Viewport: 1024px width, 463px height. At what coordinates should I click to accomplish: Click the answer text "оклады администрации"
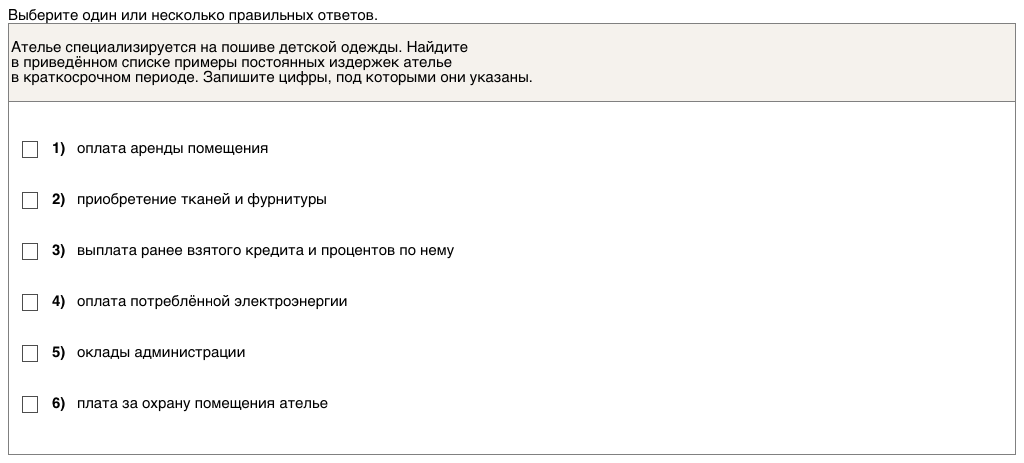point(160,353)
